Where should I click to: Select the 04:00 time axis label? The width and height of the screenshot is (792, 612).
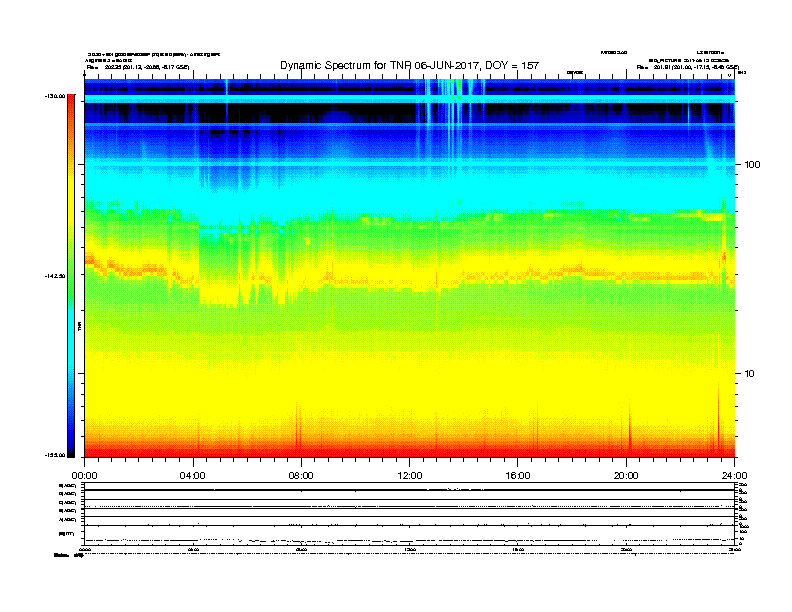click(192, 476)
